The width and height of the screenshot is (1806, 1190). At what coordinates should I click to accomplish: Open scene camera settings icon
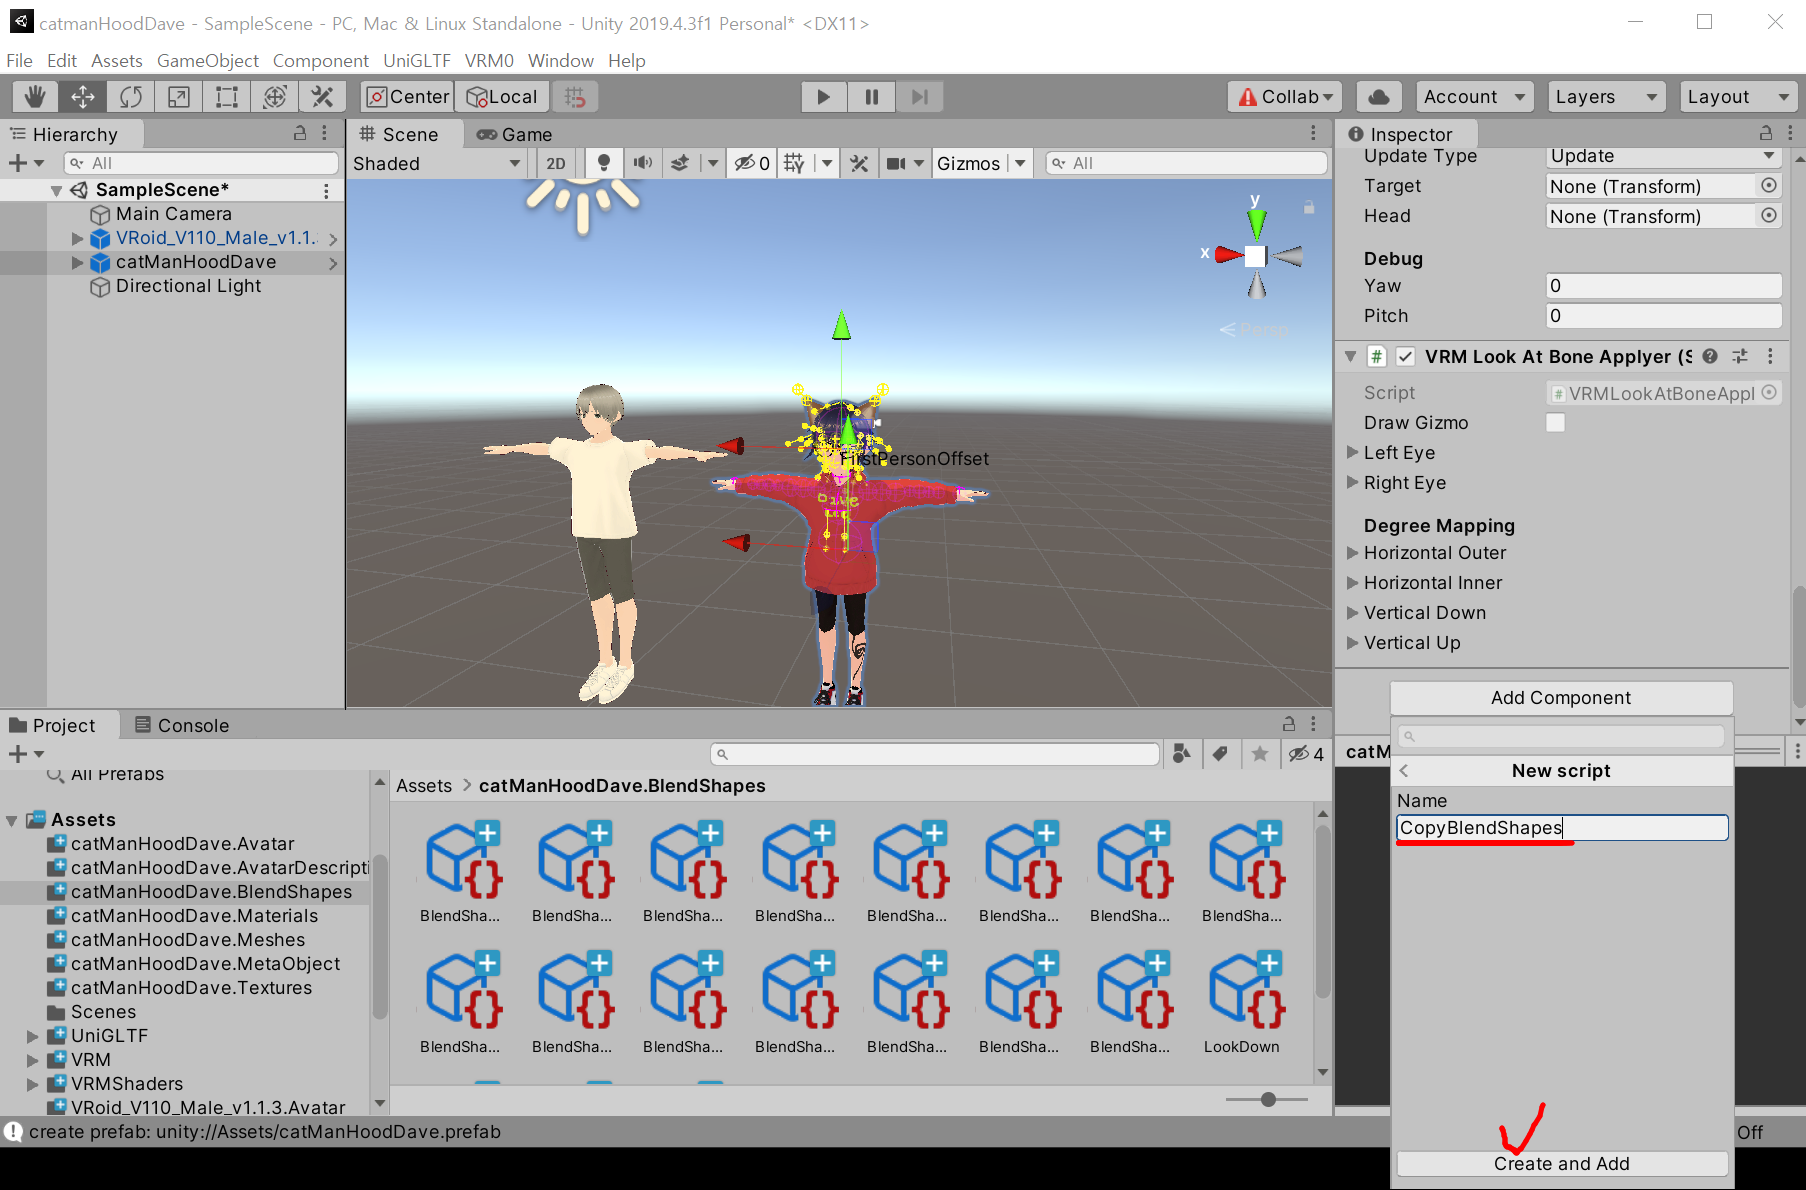[x=896, y=163]
